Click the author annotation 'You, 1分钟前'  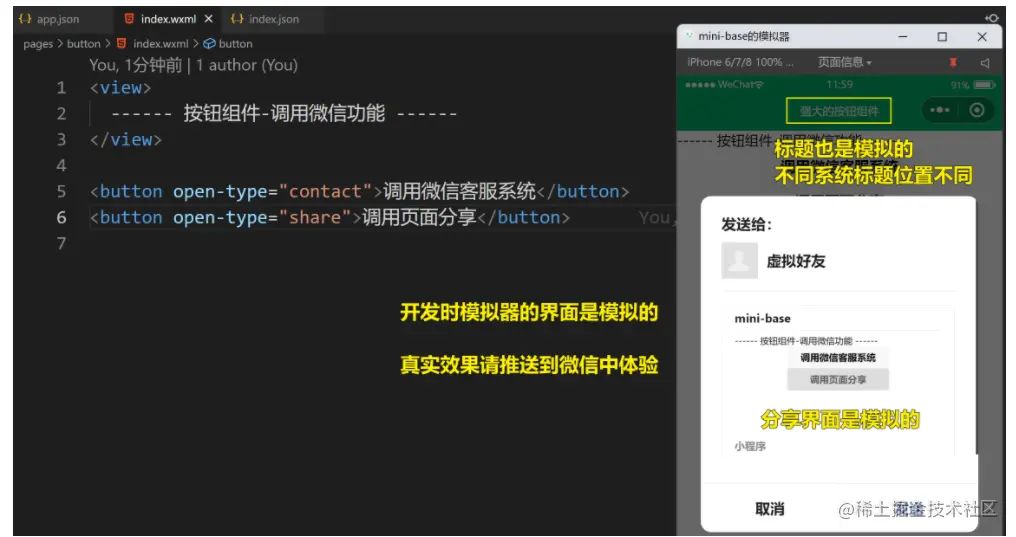[x=136, y=65]
